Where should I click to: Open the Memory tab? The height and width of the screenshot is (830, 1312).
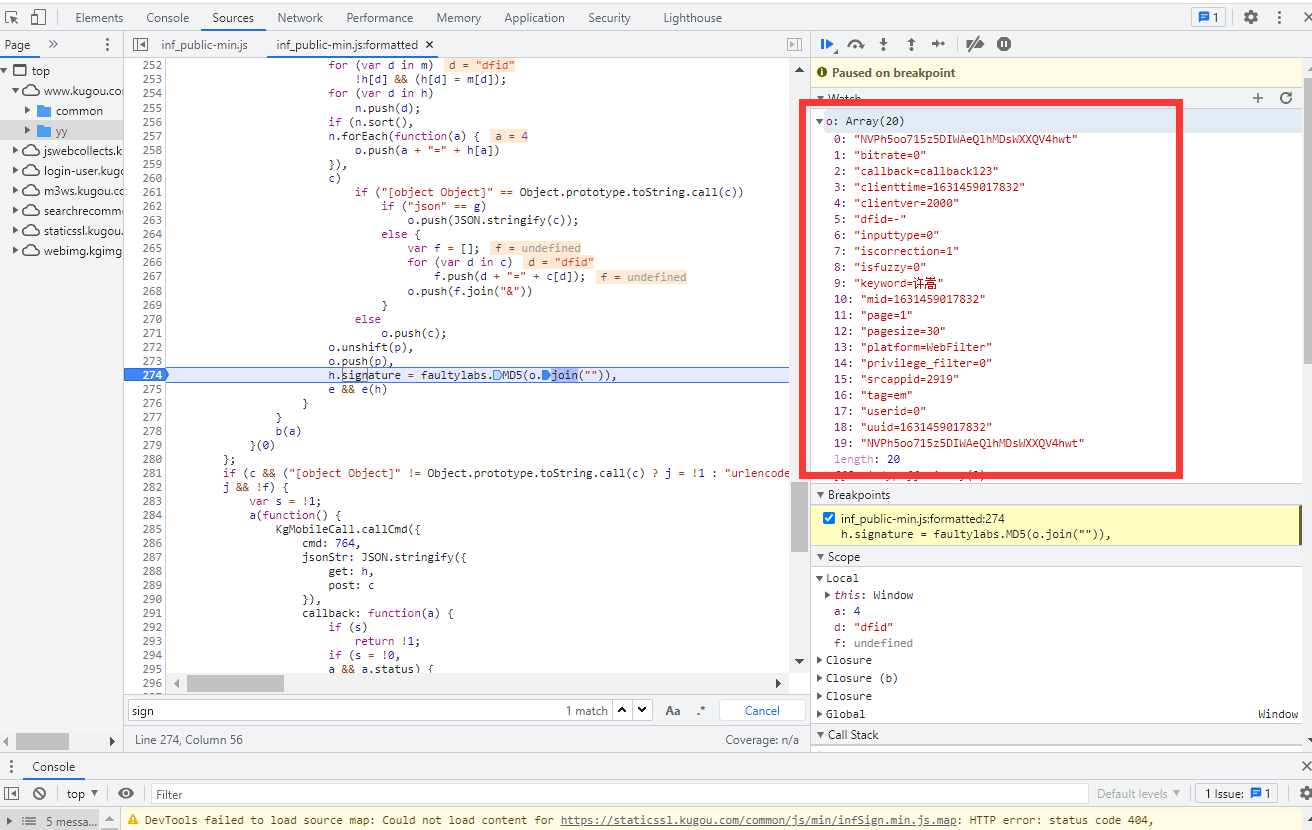point(459,17)
